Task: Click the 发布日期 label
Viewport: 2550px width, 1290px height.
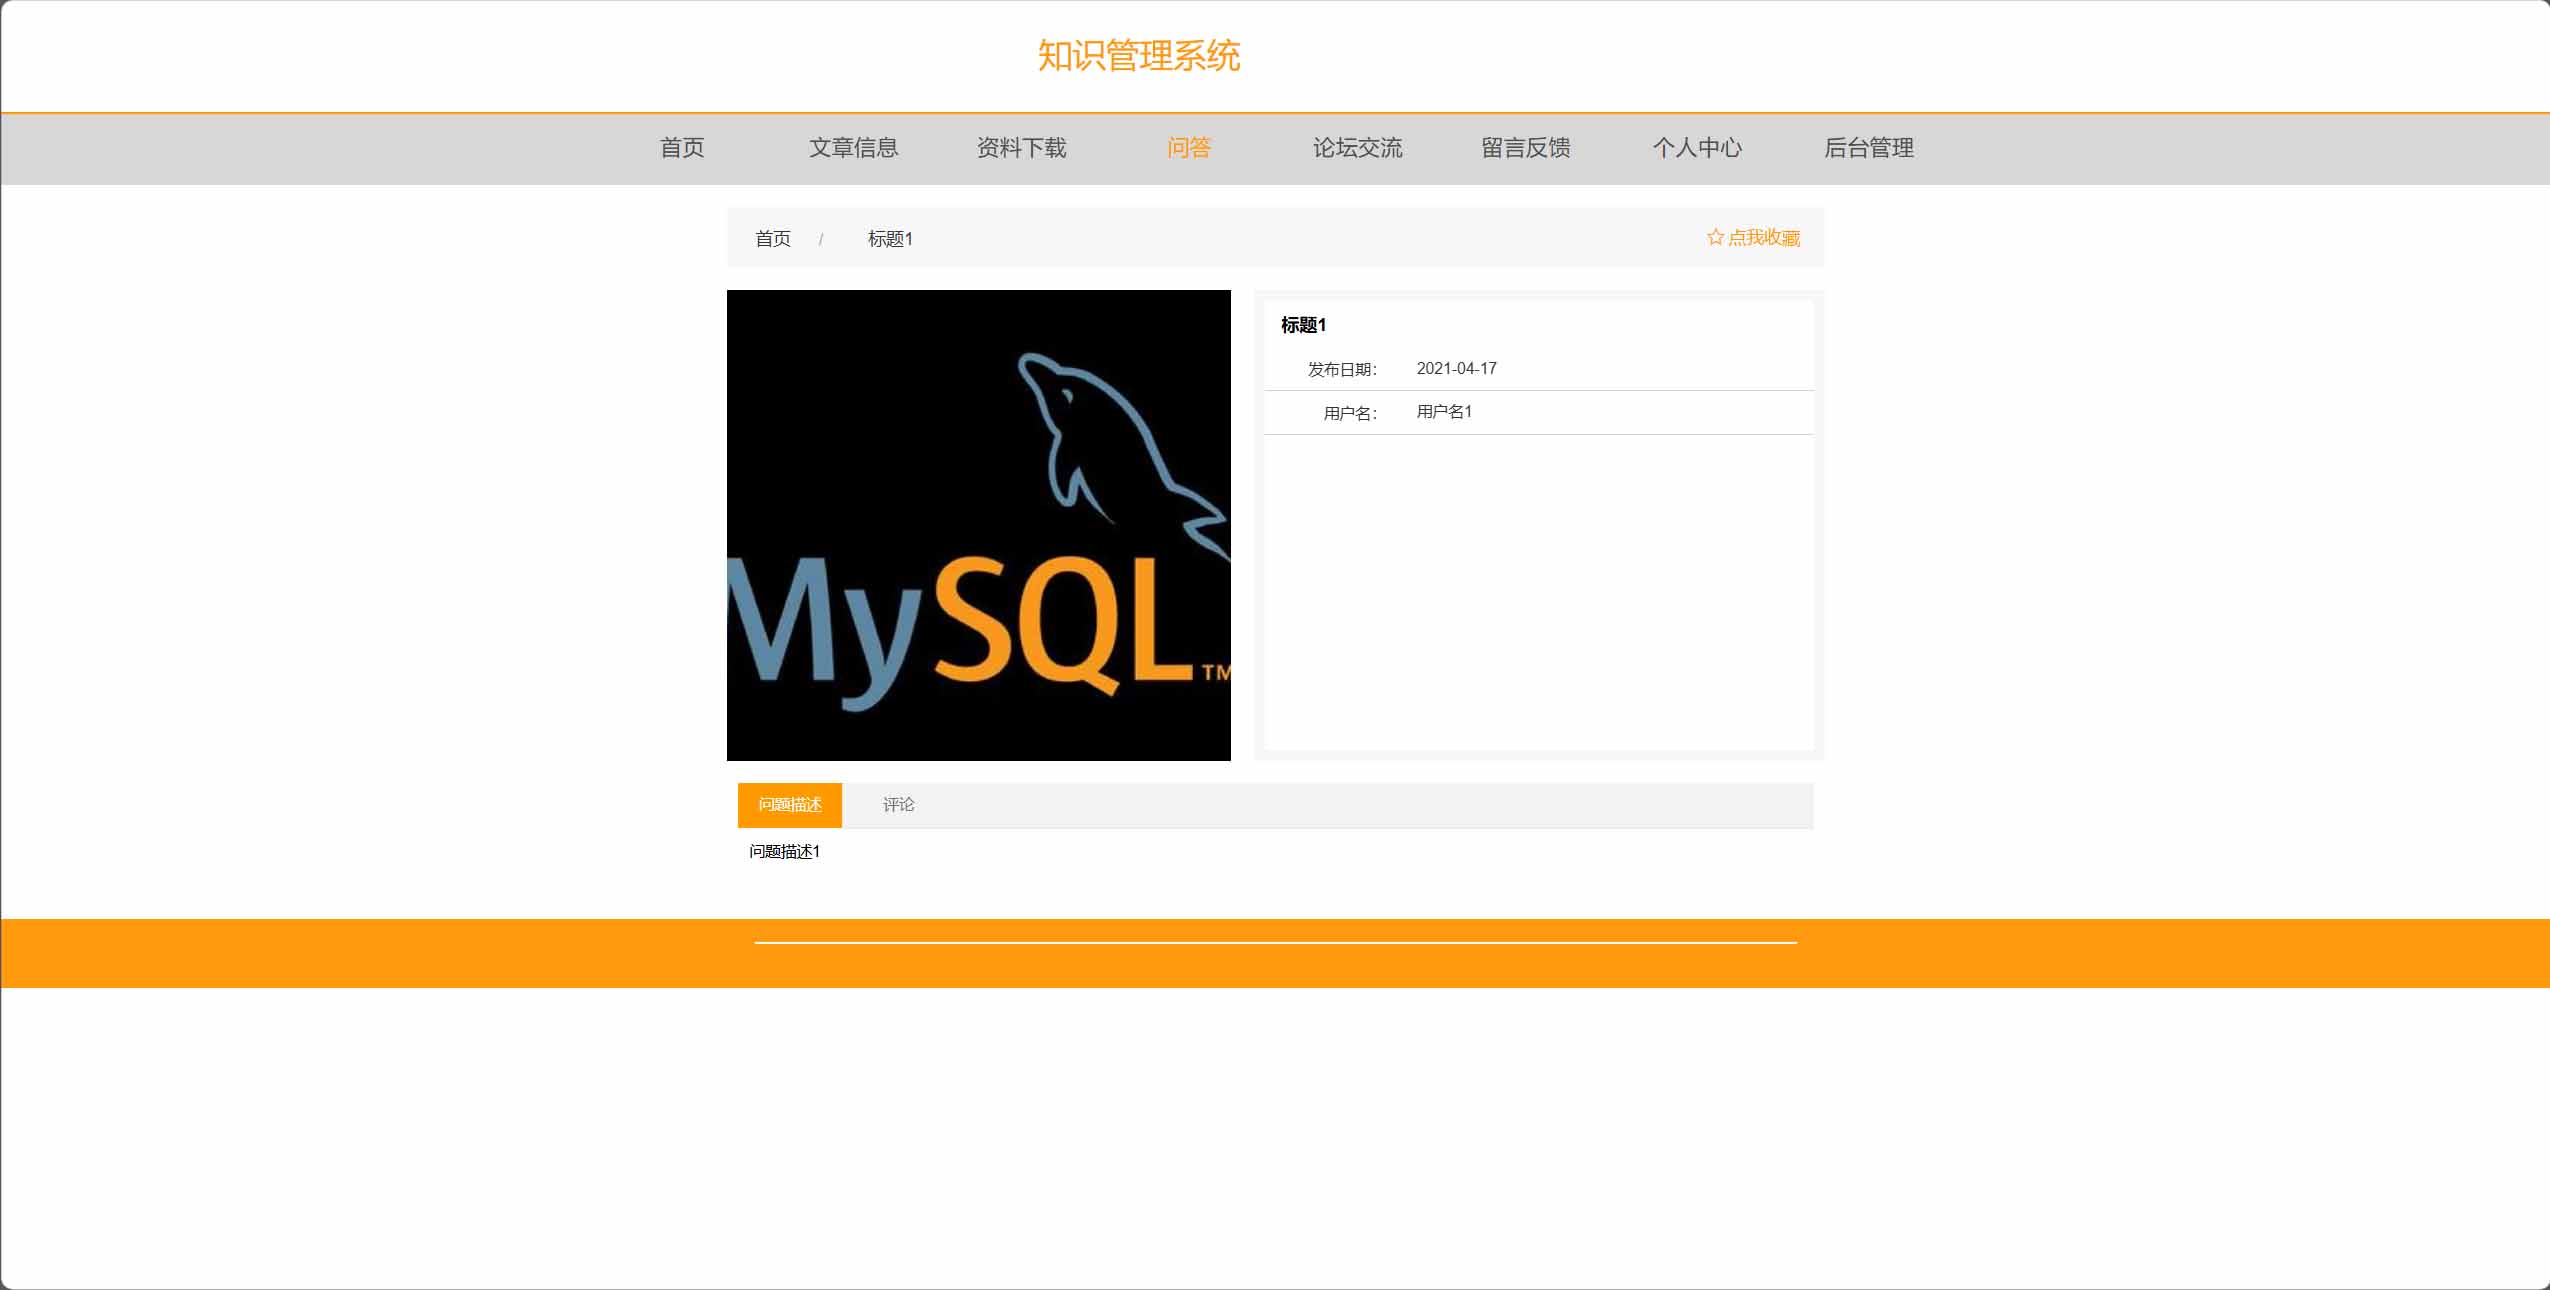Action: click(x=1342, y=369)
